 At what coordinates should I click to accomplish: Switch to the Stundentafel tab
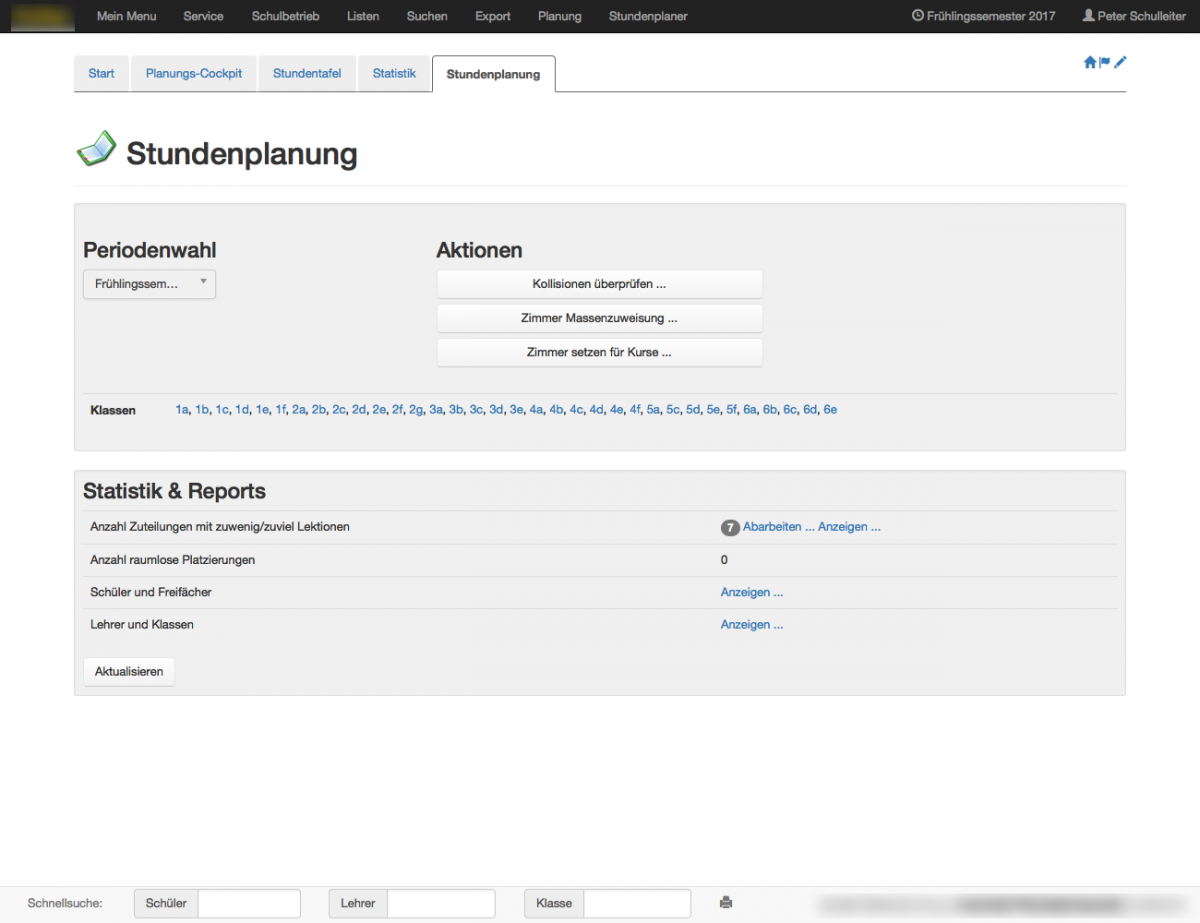[x=307, y=74]
